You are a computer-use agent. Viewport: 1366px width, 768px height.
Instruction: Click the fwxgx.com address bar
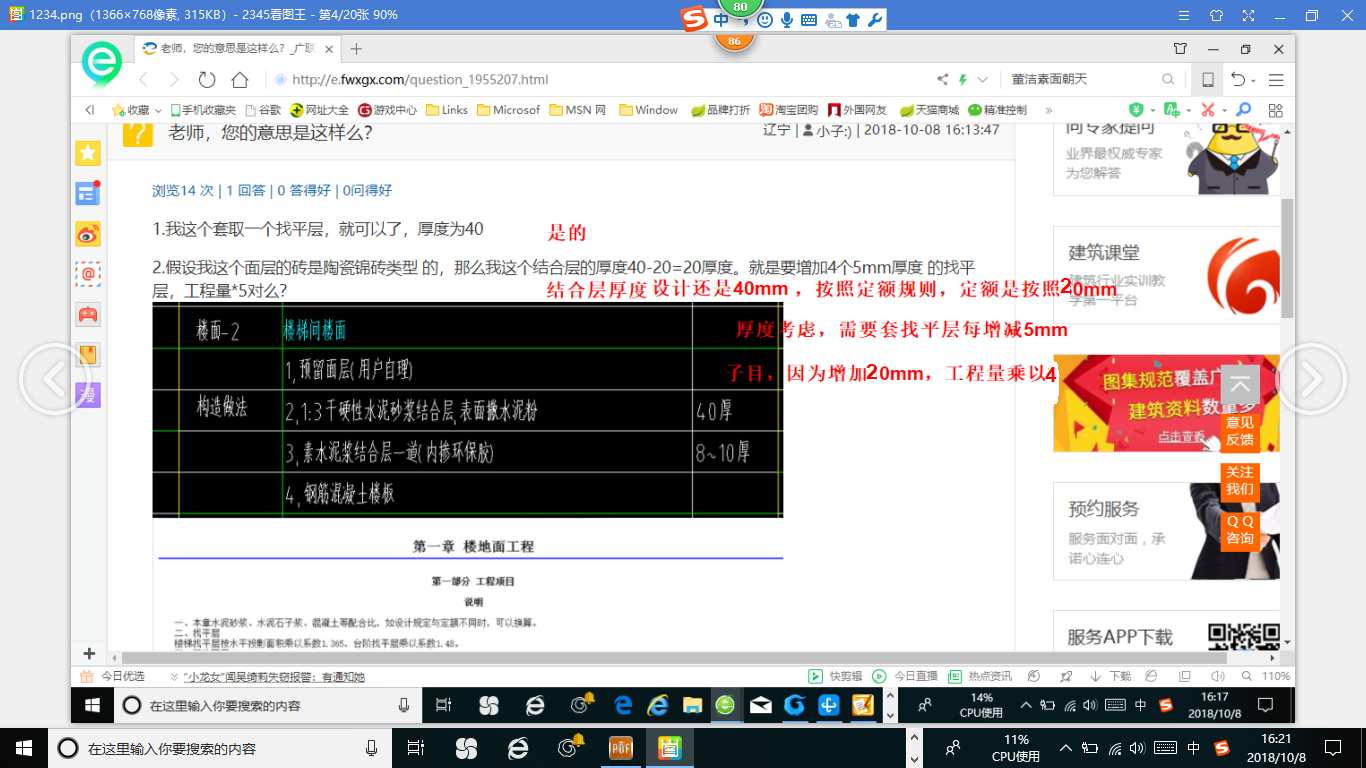point(600,80)
